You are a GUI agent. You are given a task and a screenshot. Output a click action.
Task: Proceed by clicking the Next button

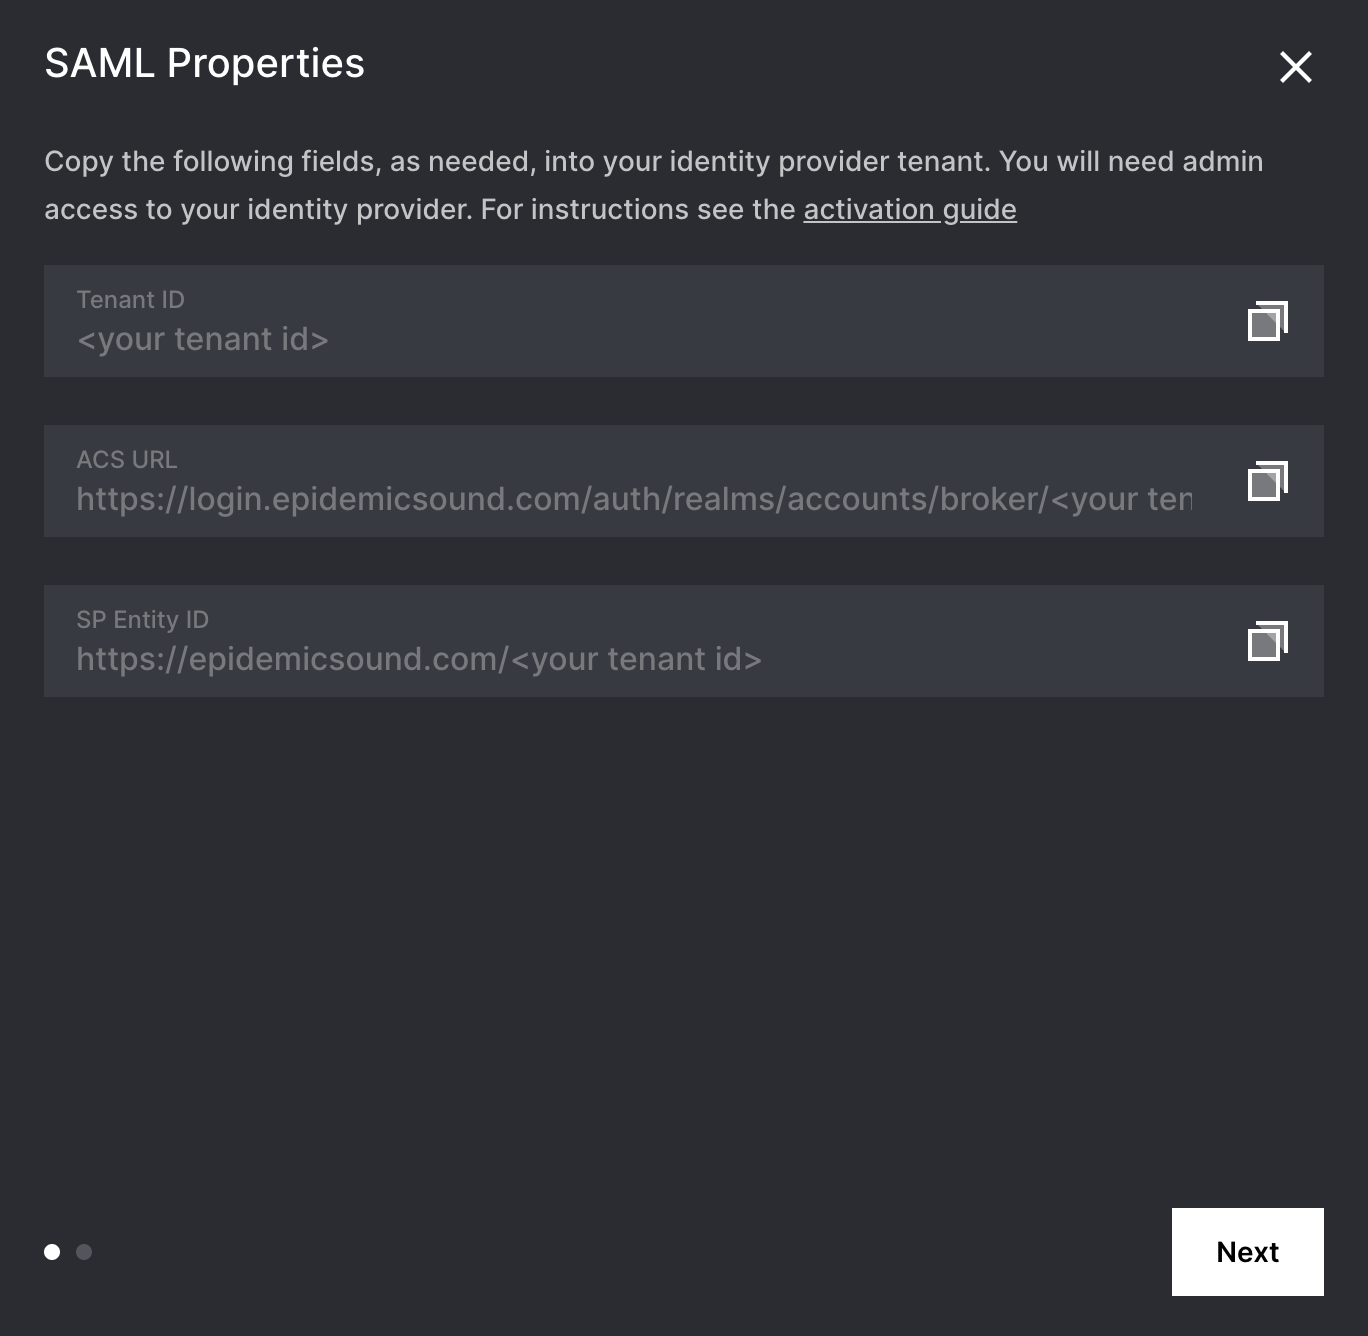[1247, 1251]
